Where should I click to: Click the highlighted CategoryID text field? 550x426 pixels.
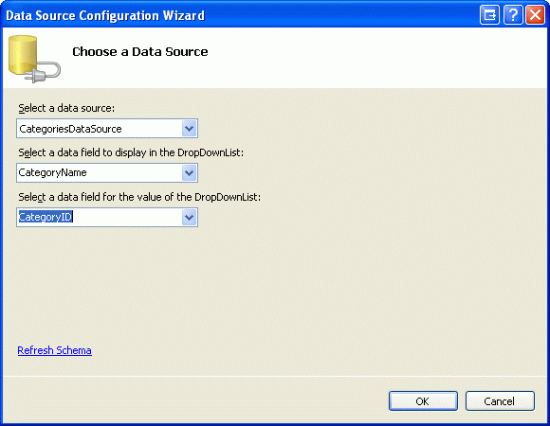click(99, 217)
